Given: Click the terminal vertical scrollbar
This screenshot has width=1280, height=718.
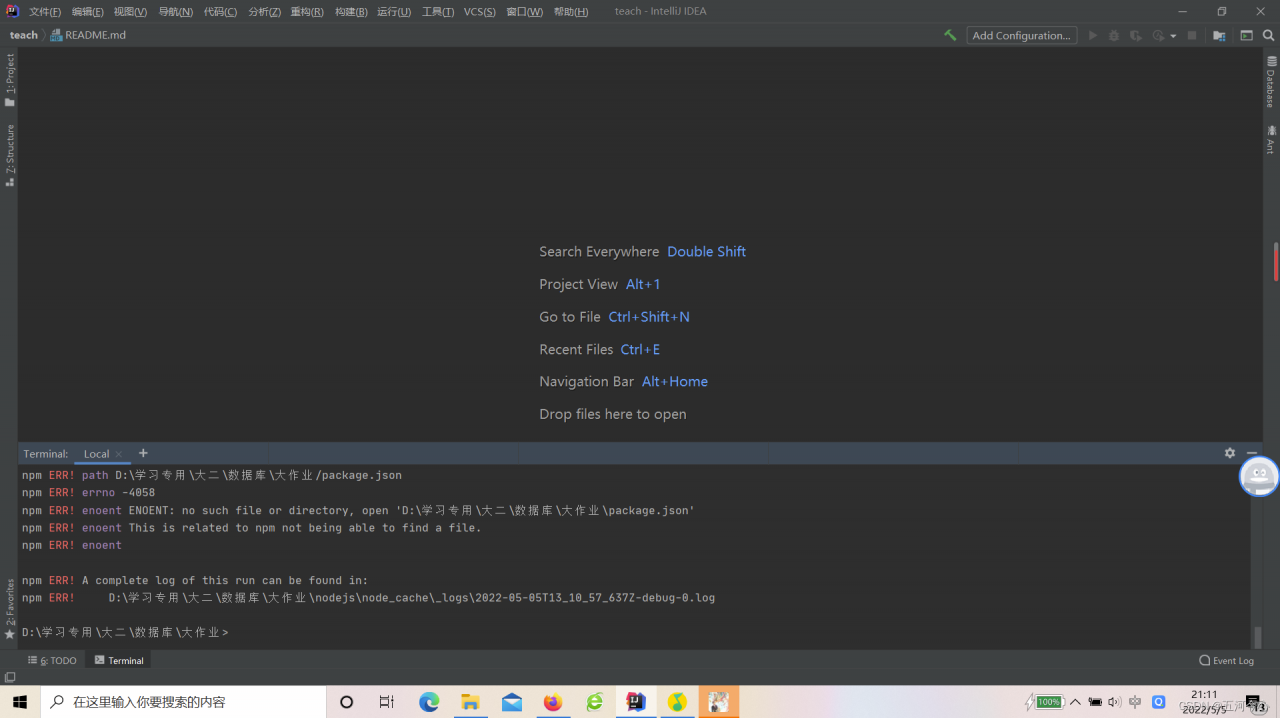Looking at the screenshot, I should point(1257,637).
